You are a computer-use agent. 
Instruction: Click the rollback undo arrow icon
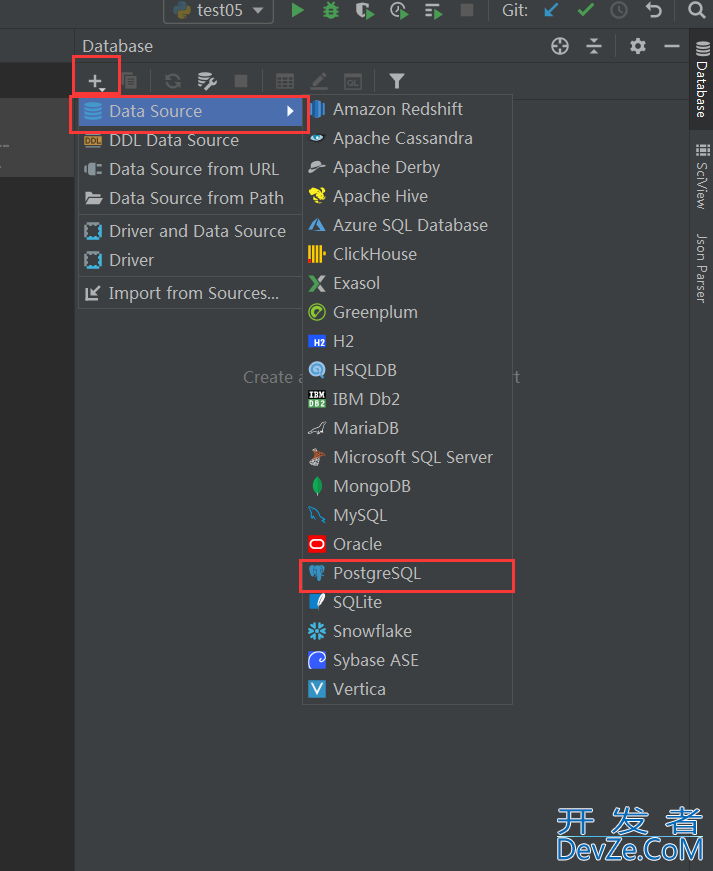pos(654,10)
